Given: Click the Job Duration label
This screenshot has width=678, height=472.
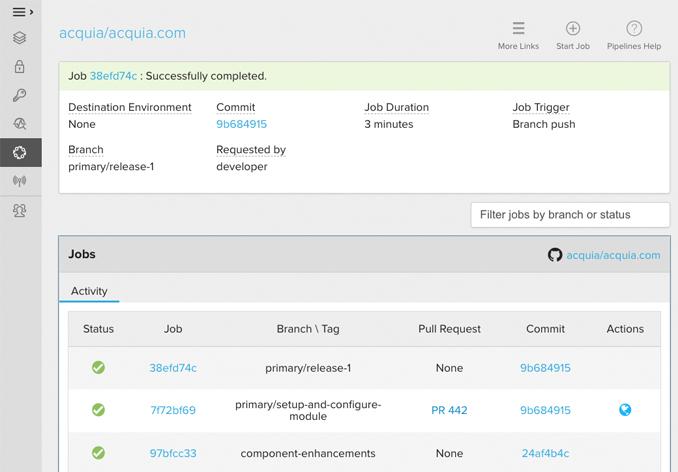Looking at the screenshot, I should click(x=397, y=107).
